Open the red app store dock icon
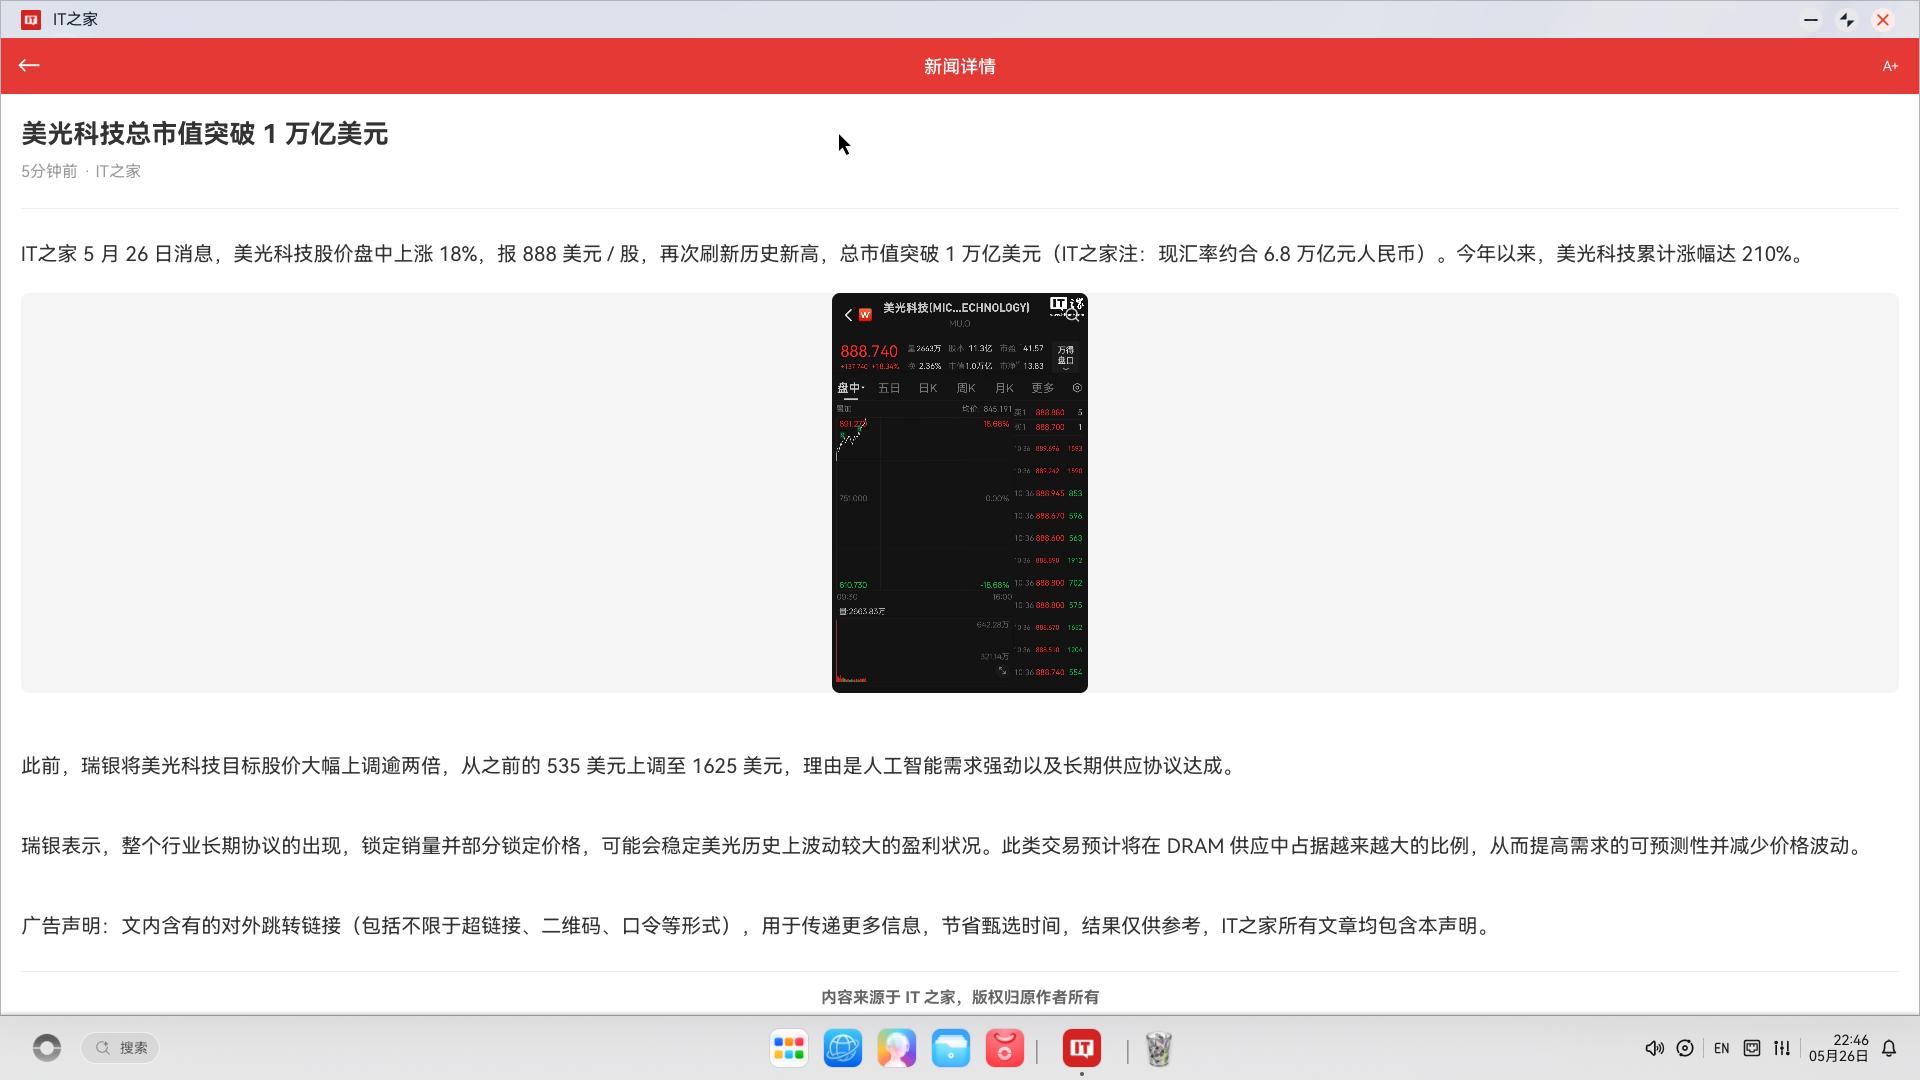Viewport: 1920px width, 1080px height. (x=1005, y=1048)
